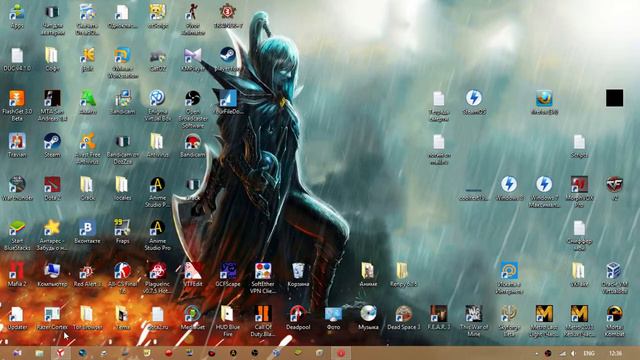Launch This War of Mine shortcut
Screen dimensions: 640x360
click(x=474, y=315)
